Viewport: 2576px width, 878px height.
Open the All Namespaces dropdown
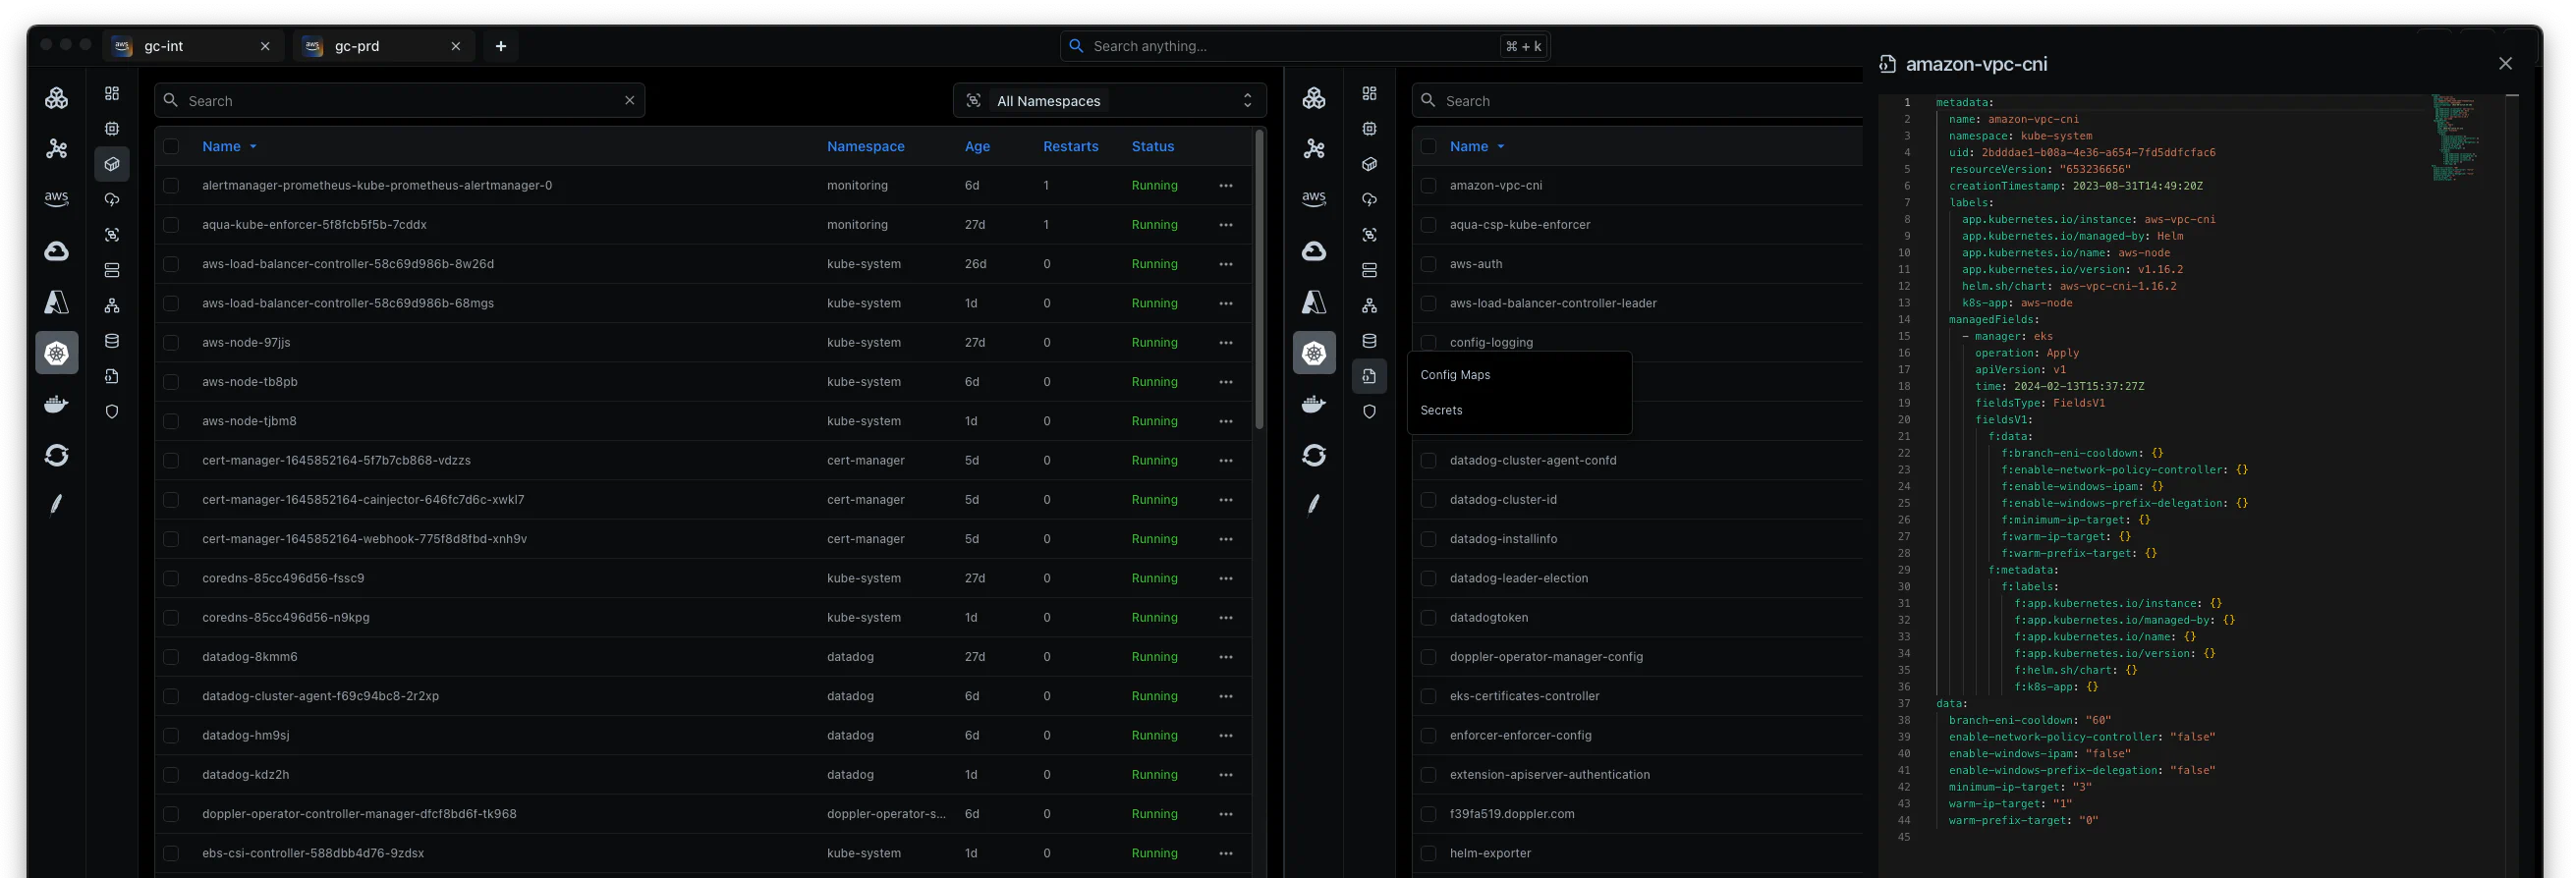tap(1109, 100)
